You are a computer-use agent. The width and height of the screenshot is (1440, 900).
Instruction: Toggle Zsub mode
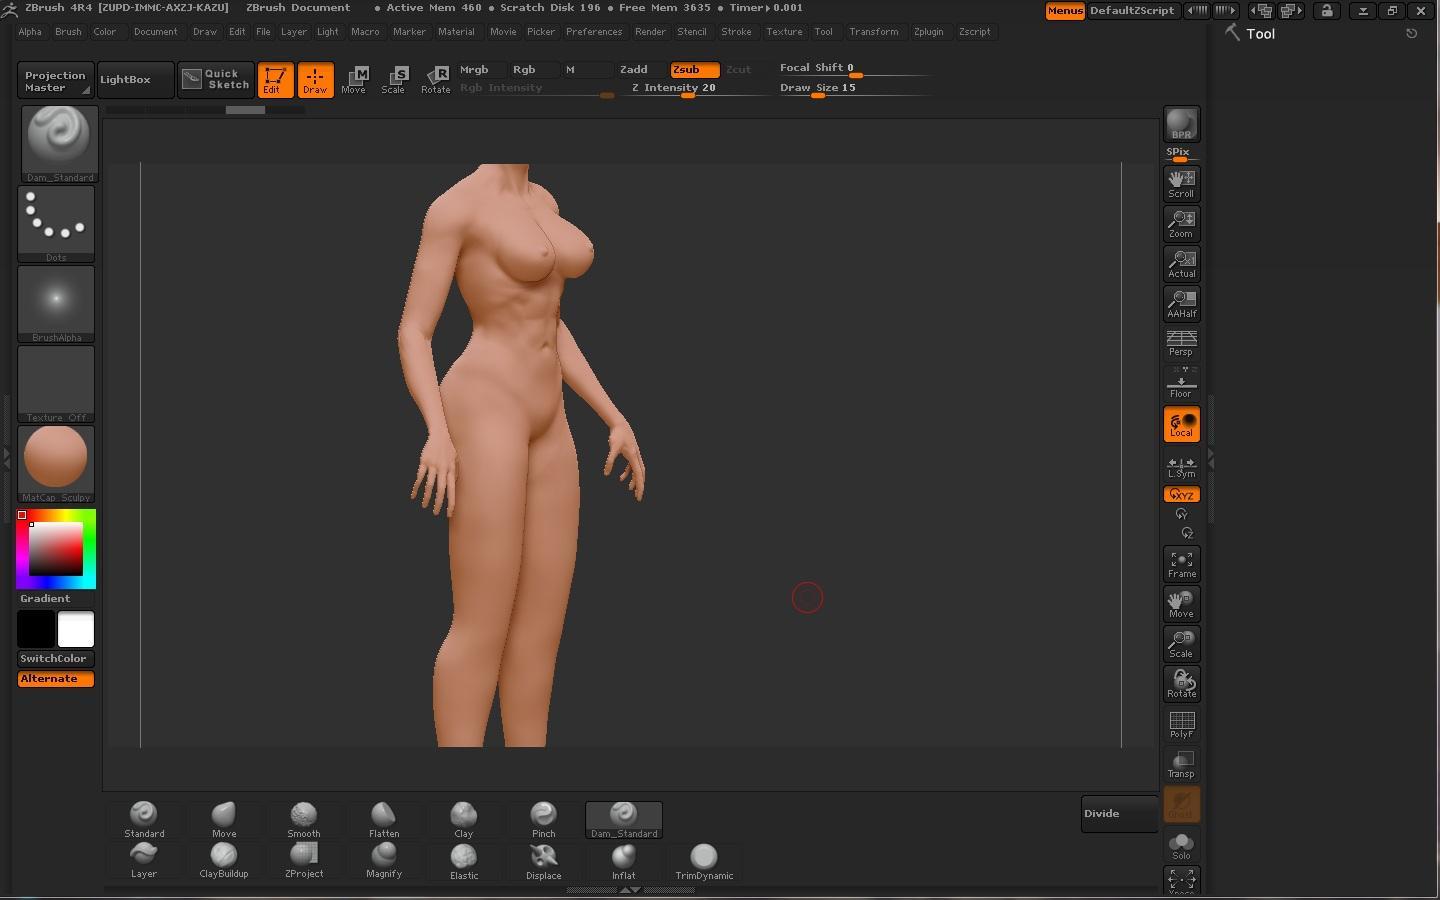click(694, 70)
